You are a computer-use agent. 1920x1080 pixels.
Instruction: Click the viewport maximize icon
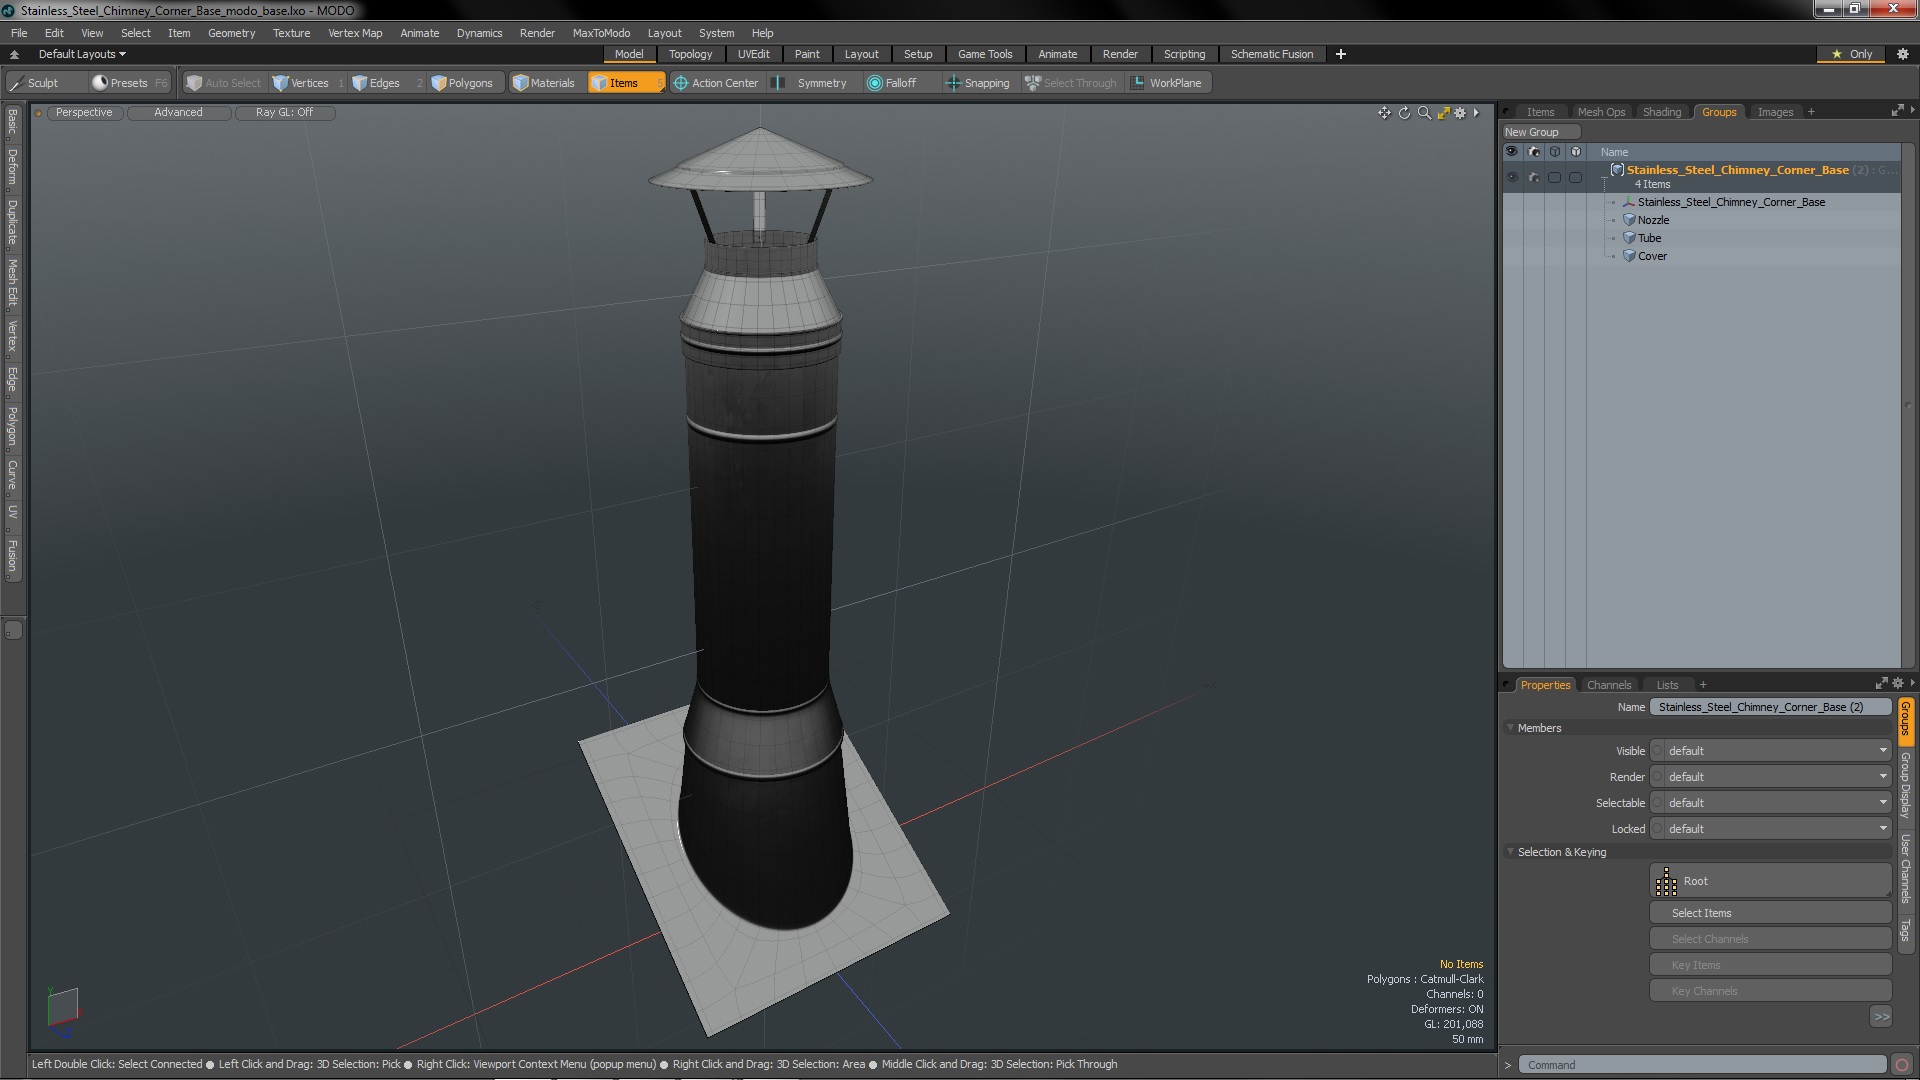[x=1443, y=113]
